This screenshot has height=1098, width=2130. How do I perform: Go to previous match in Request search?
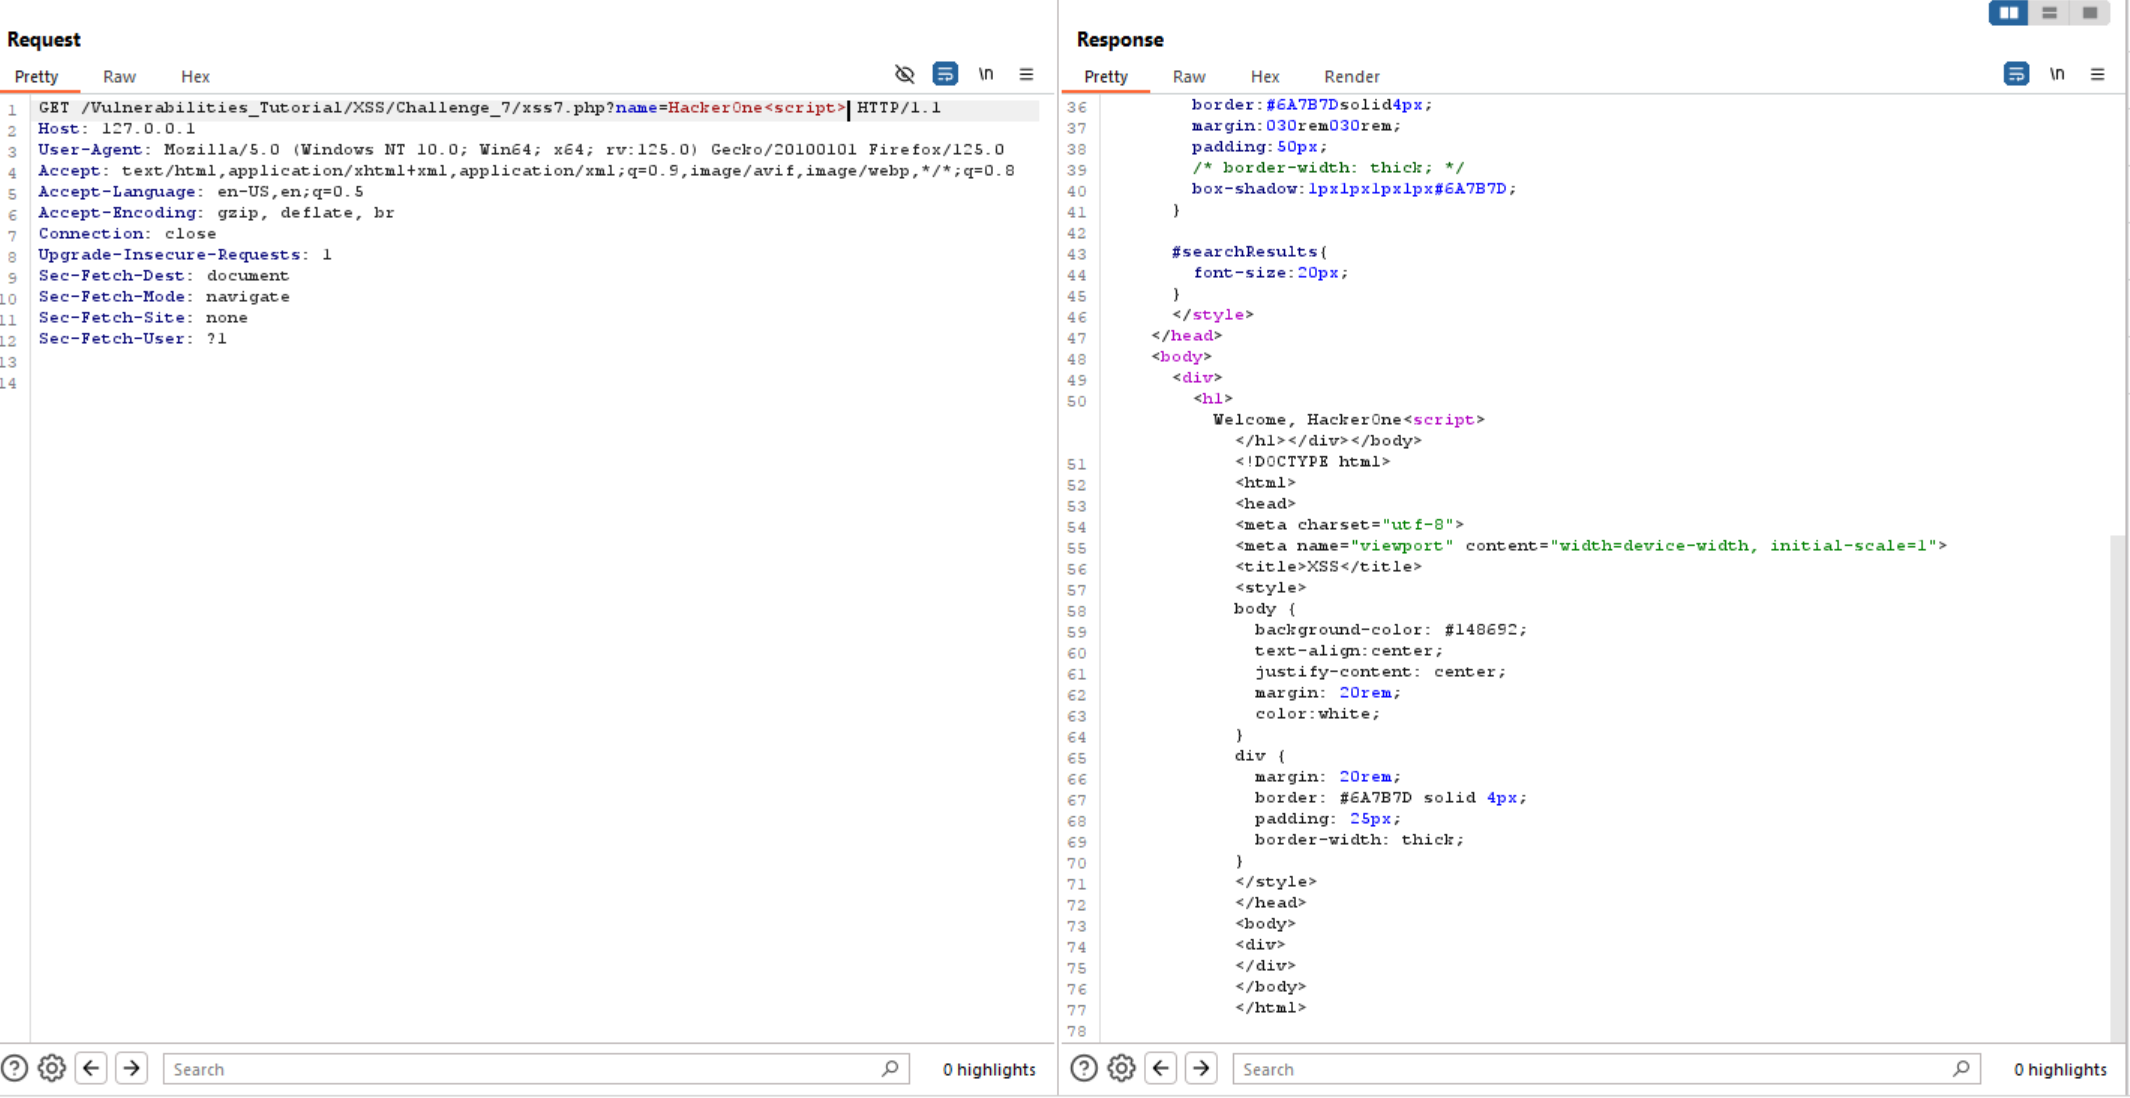91,1068
